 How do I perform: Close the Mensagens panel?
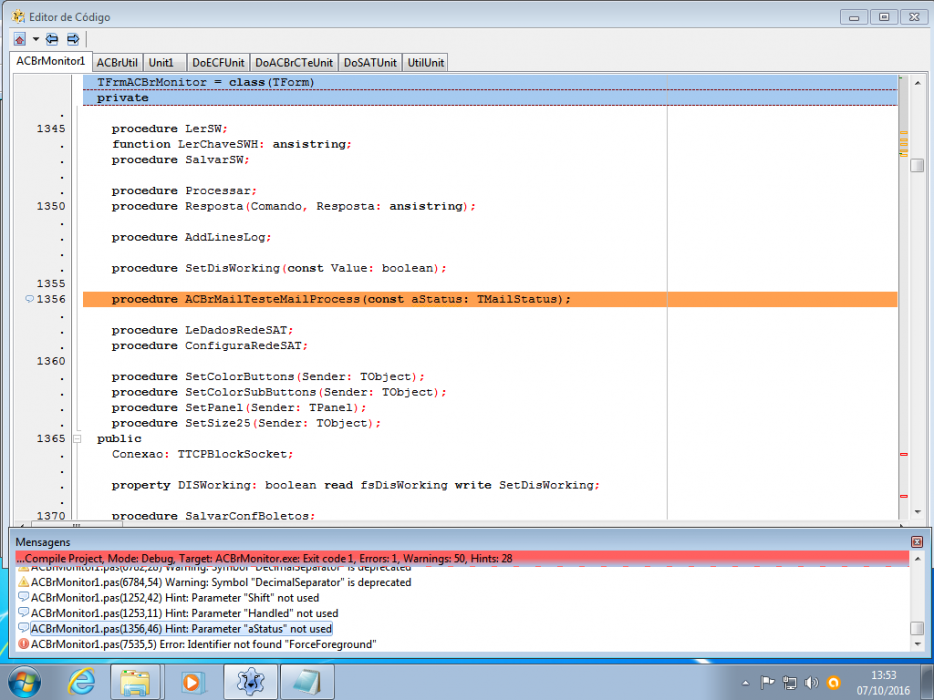coord(917,542)
